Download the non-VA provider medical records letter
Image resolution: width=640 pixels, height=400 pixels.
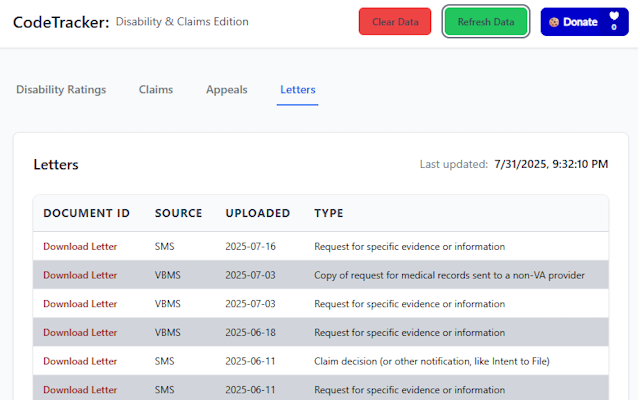(x=80, y=275)
